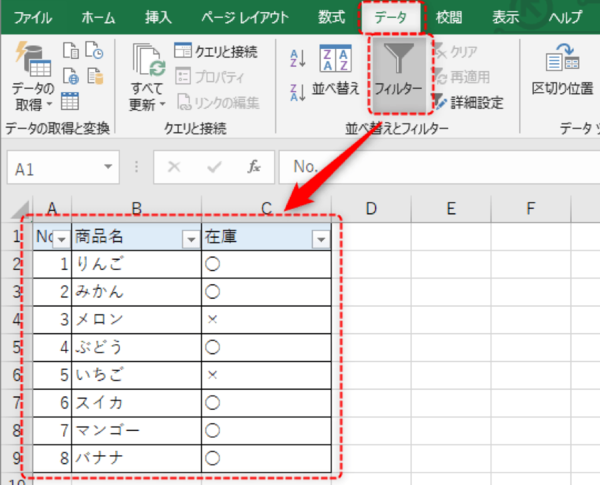The image size is (600, 485).
Task: Select column E header
Action: tap(451, 209)
